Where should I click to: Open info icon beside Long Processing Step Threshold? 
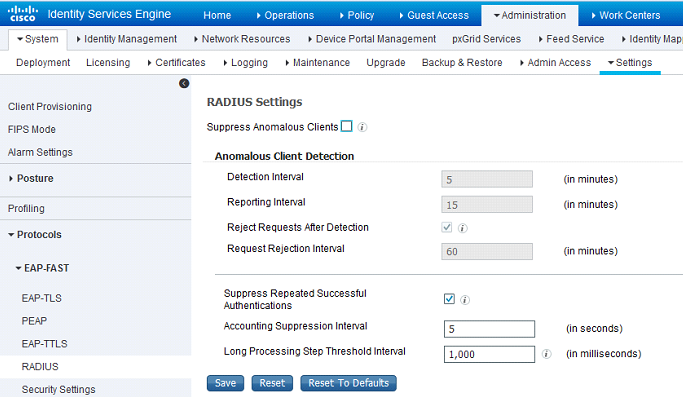coord(546,354)
